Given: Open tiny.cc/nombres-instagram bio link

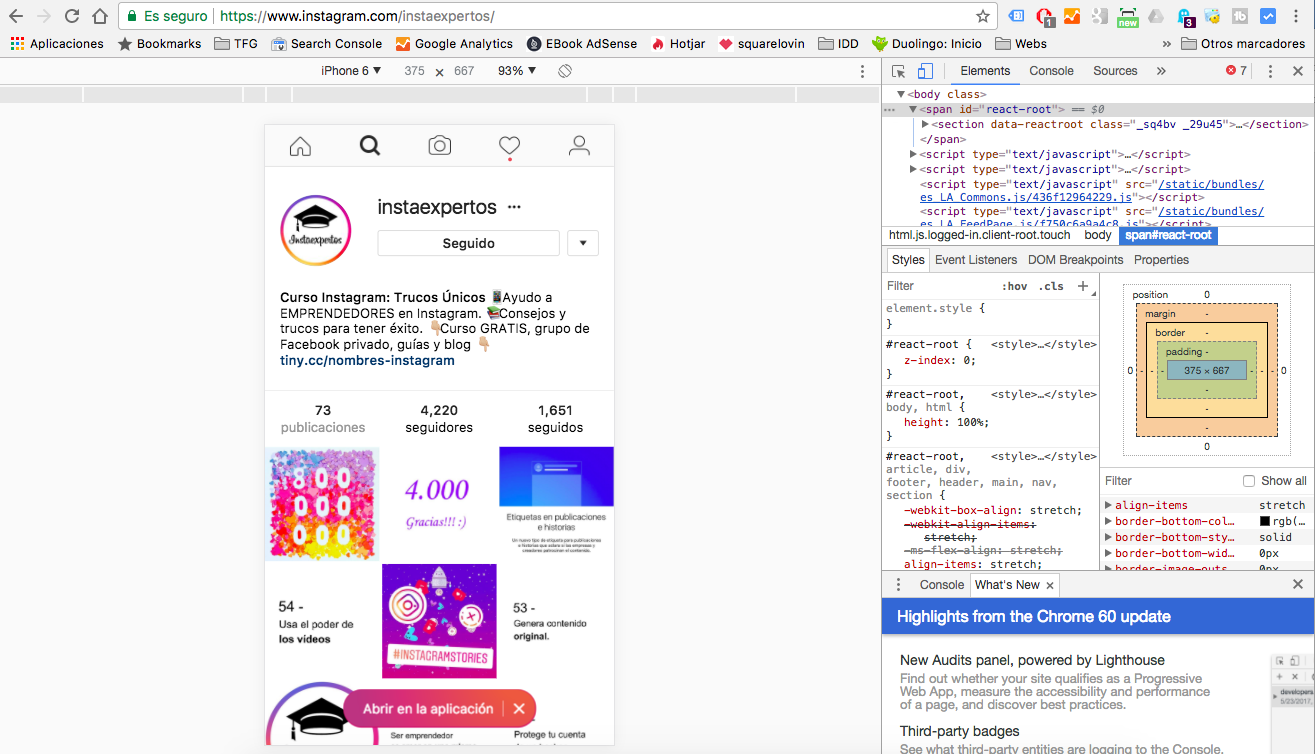Looking at the screenshot, I should click(367, 360).
